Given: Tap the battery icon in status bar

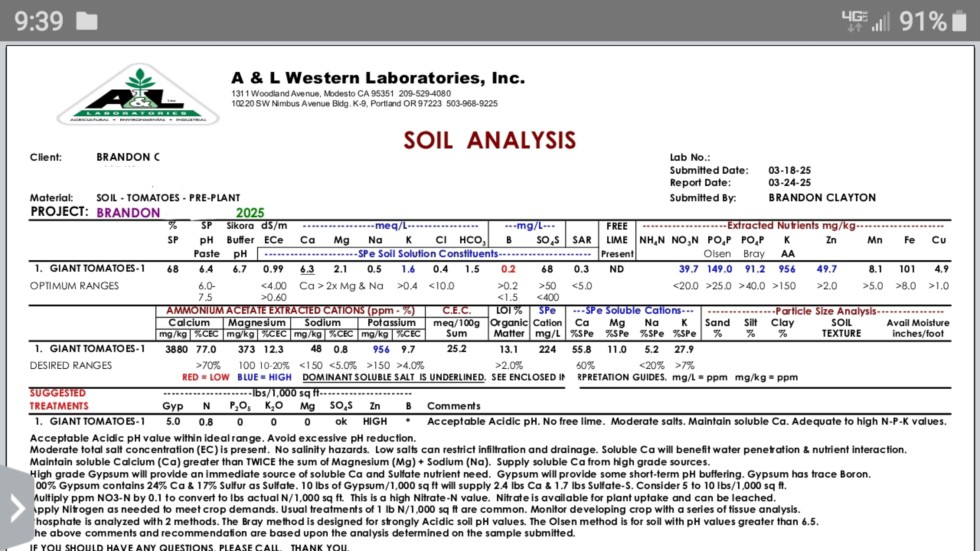Looking at the screenshot, I should click(963, 21).
